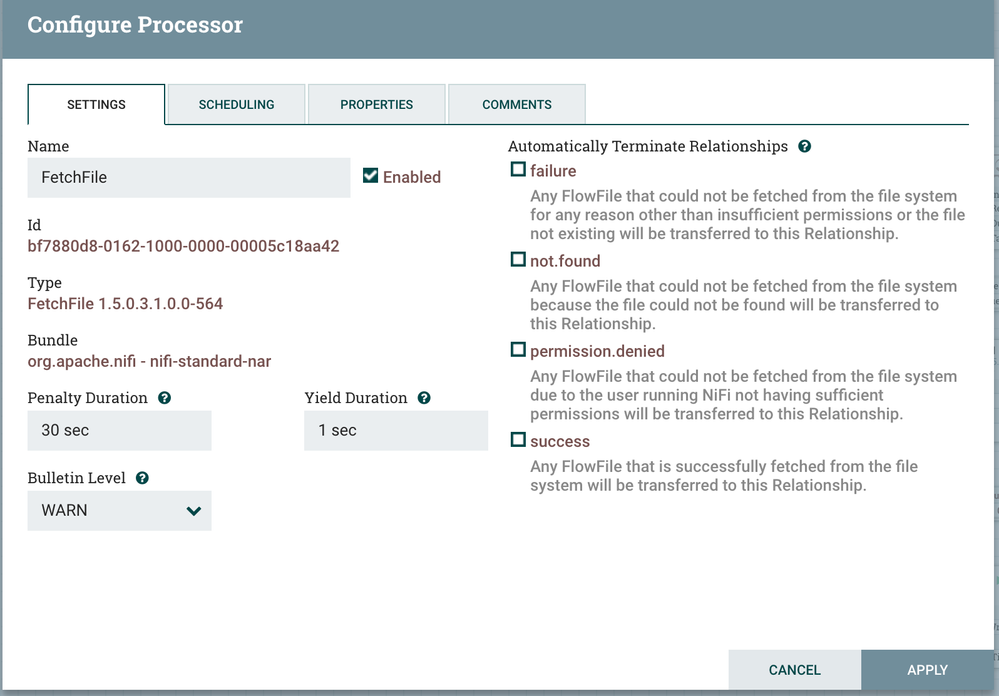Viewport: 999px width, 696px height.
Task: Check the success relationship checkbox
Action: click(518, 440)
